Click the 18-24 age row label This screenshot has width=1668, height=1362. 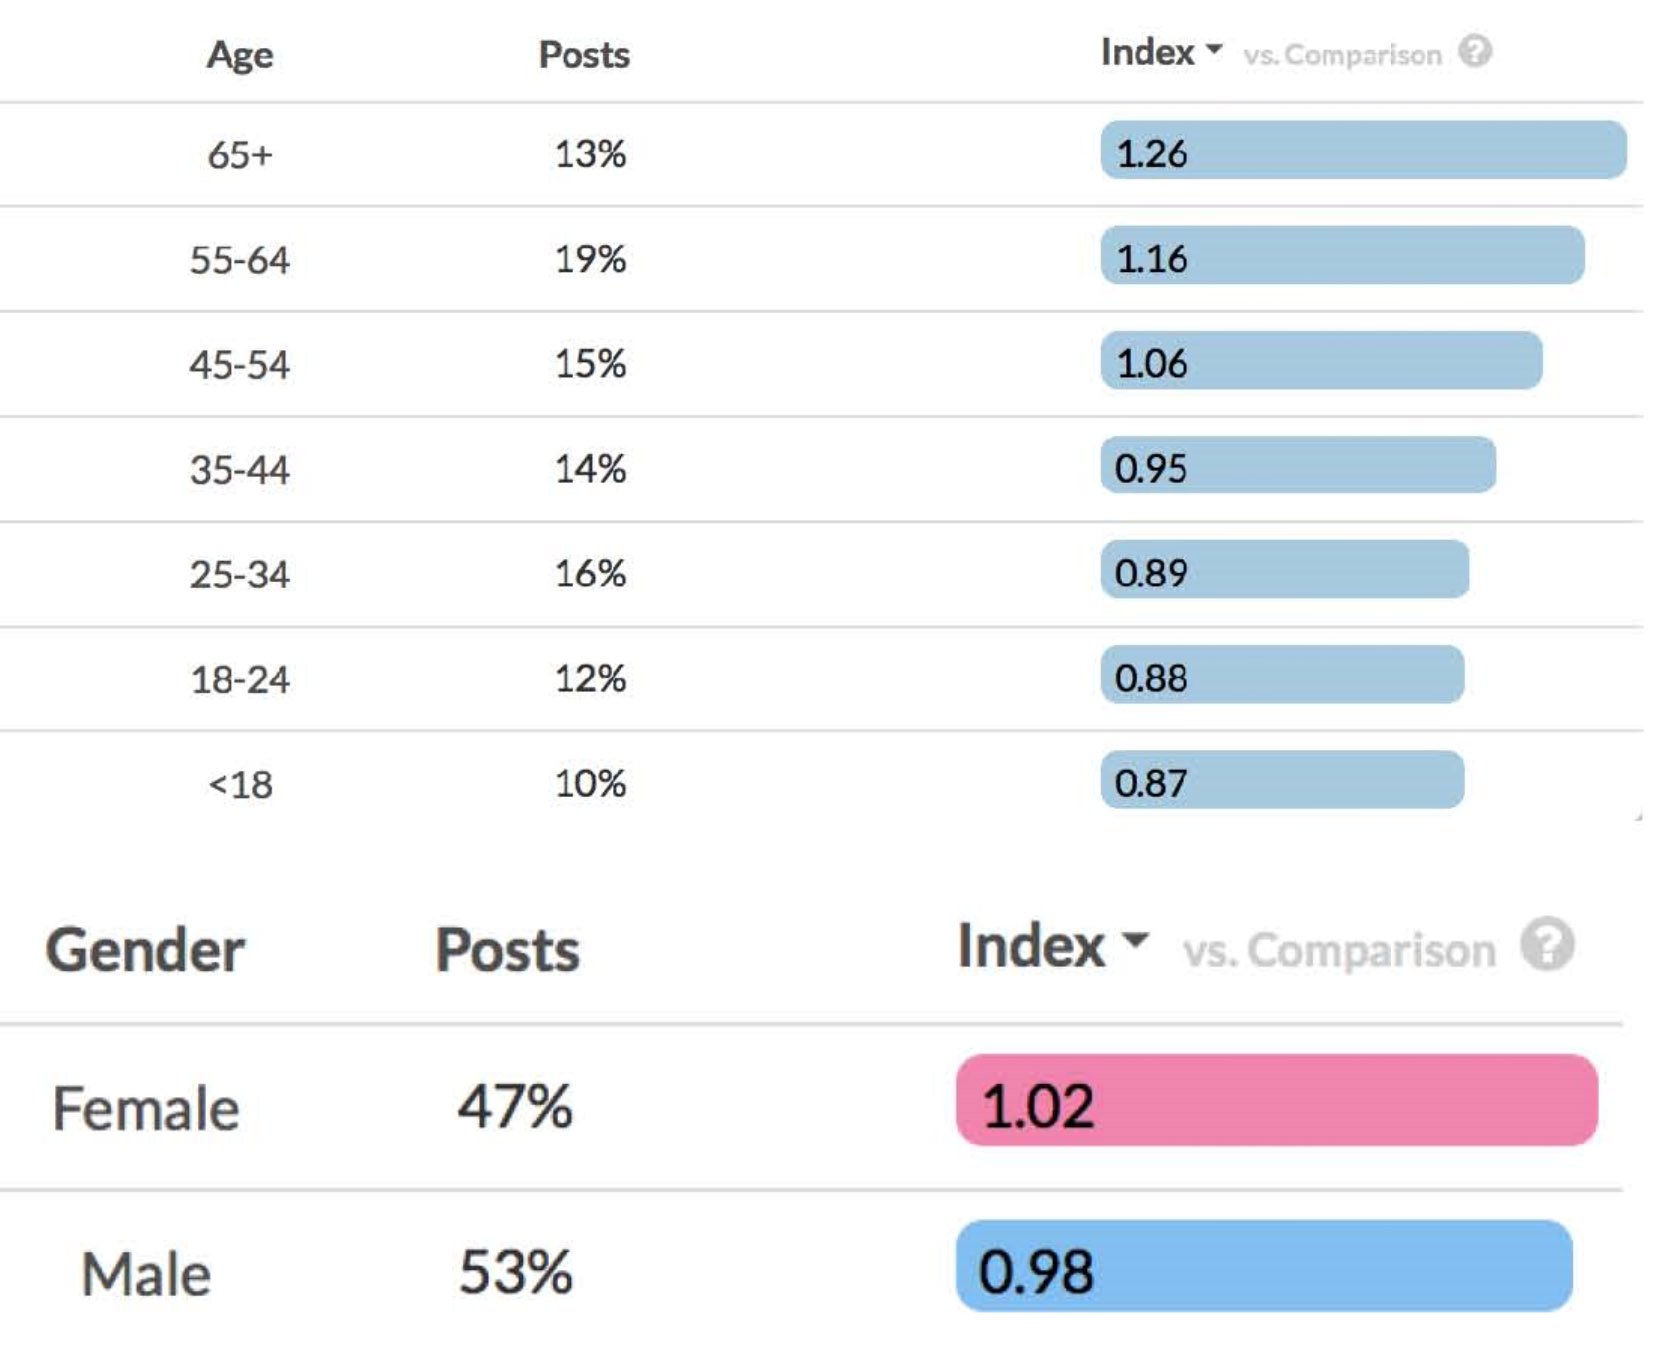pyautogui.click(x=240, y=680)
